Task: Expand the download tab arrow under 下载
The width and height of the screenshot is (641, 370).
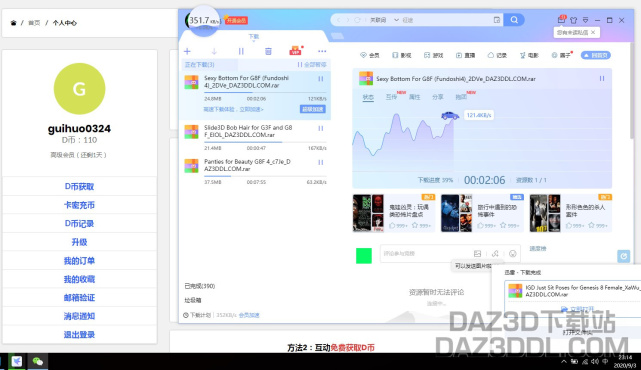Action: pyautogui.click(x=253, y=41)
